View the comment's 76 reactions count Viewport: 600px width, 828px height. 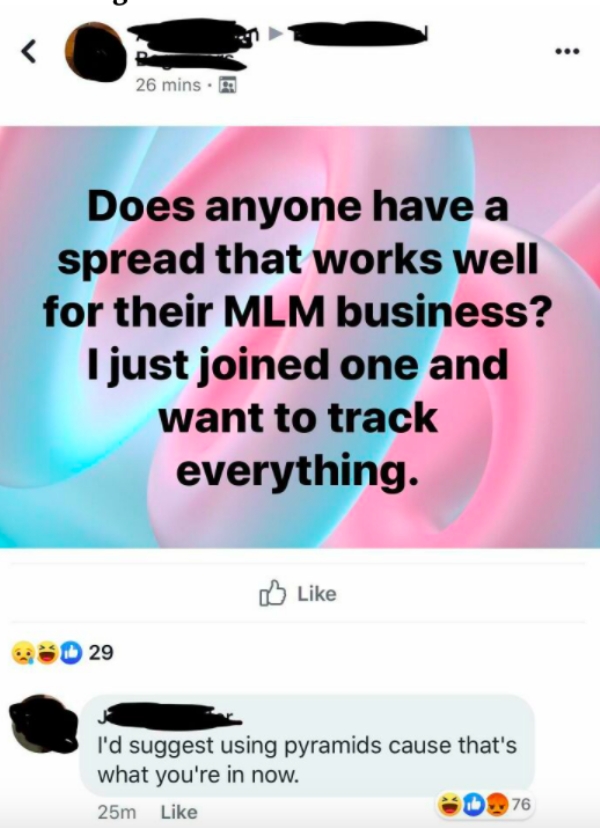(521, 804)
